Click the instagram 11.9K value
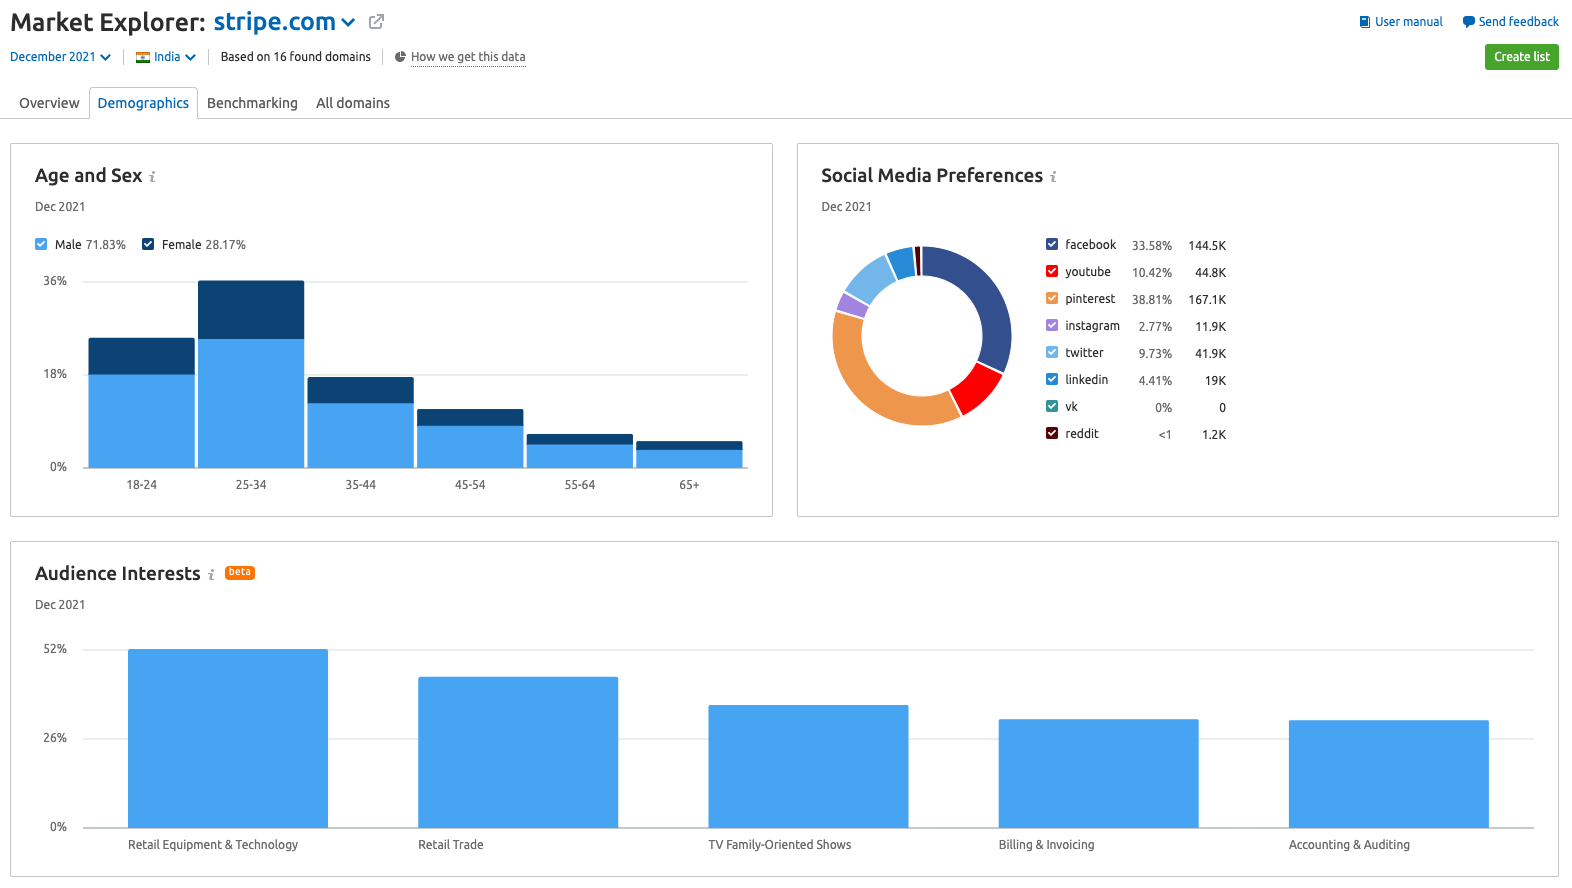 [x=1210, y=326]
